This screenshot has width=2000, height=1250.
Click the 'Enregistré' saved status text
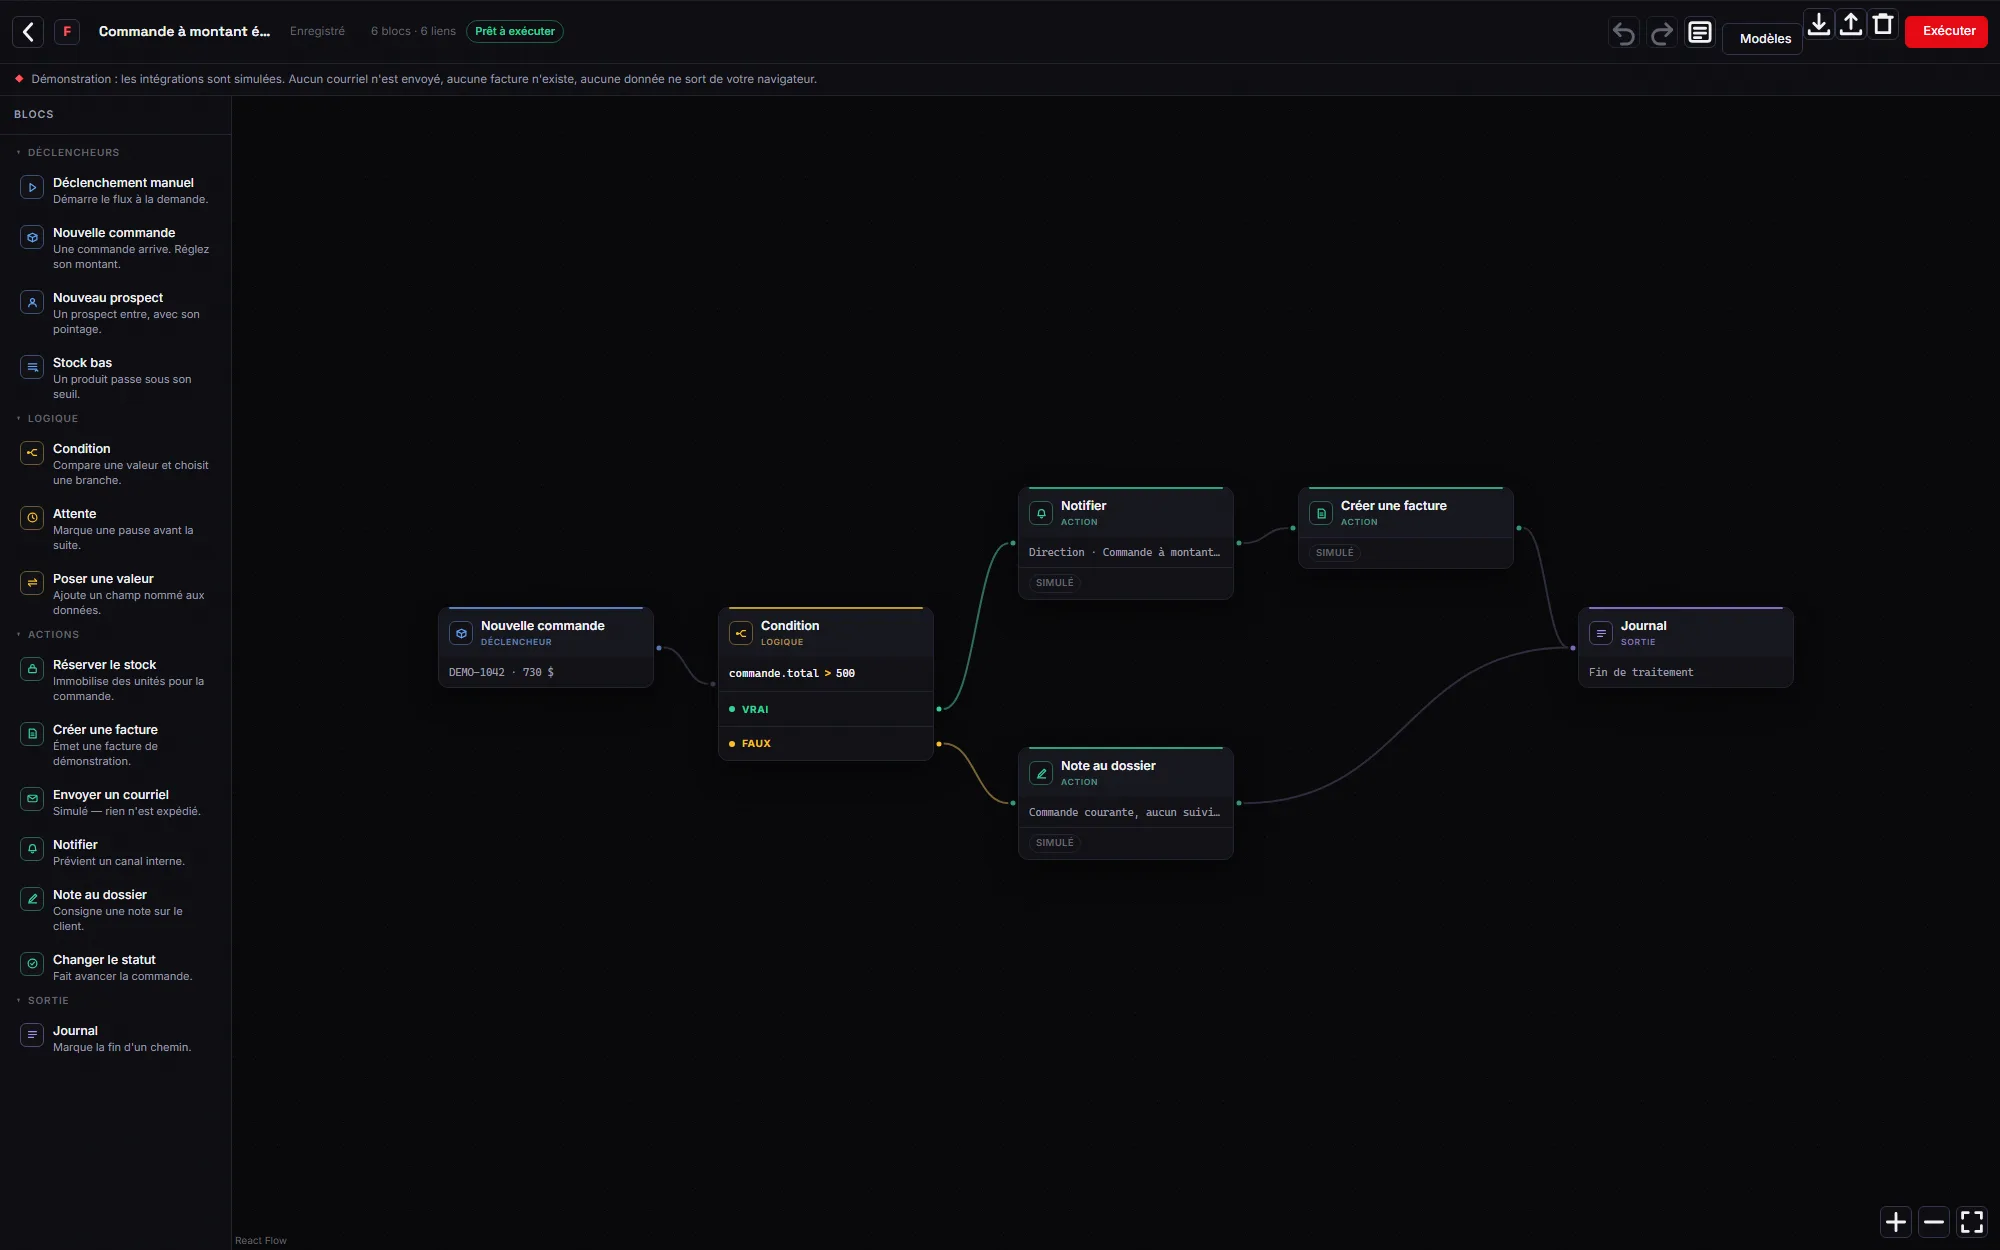pos(317,32)
